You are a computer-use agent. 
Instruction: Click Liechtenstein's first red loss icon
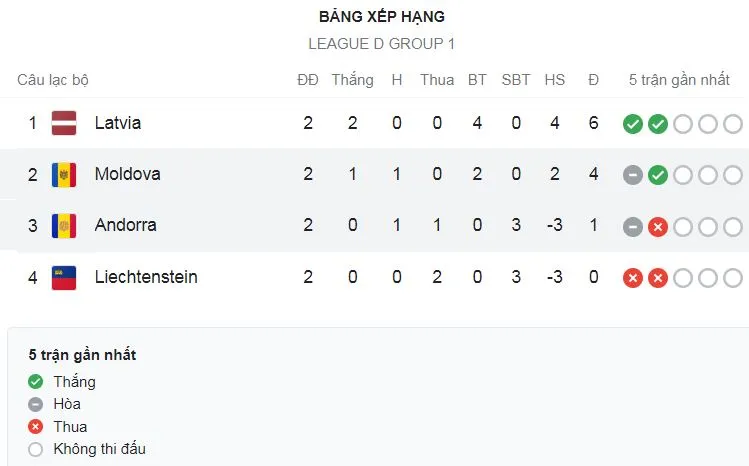pos(632,278)
